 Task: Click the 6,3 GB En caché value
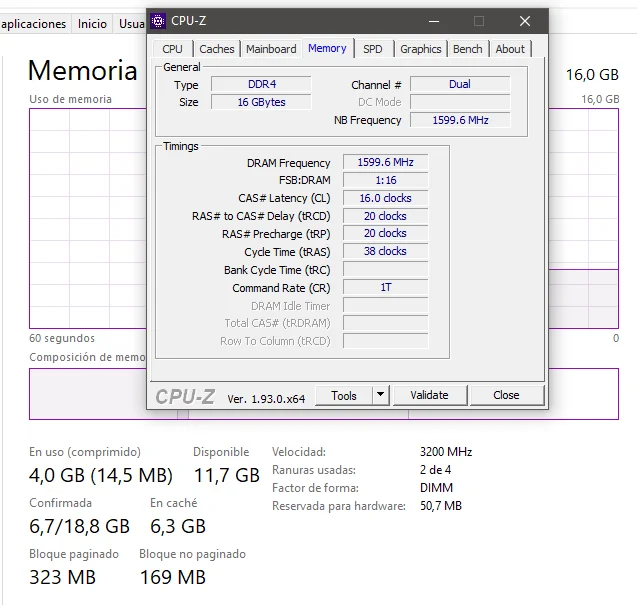tap(178, 526)
